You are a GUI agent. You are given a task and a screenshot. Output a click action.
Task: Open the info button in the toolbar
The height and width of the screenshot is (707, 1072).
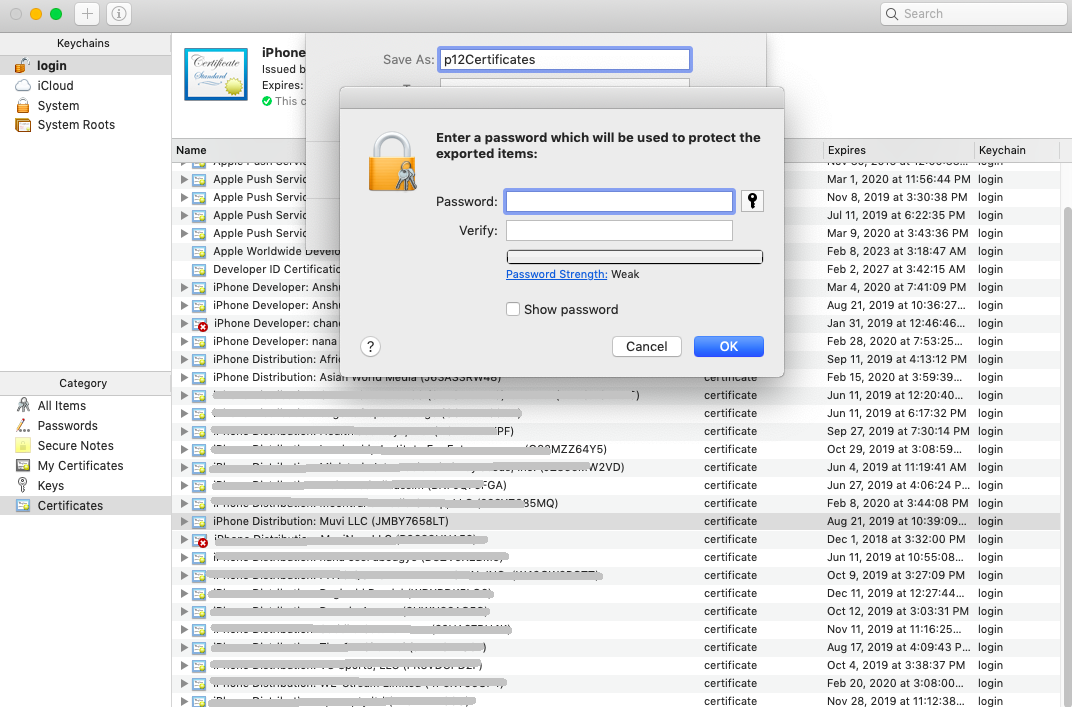pyautogui.click(x=119, y=14)
